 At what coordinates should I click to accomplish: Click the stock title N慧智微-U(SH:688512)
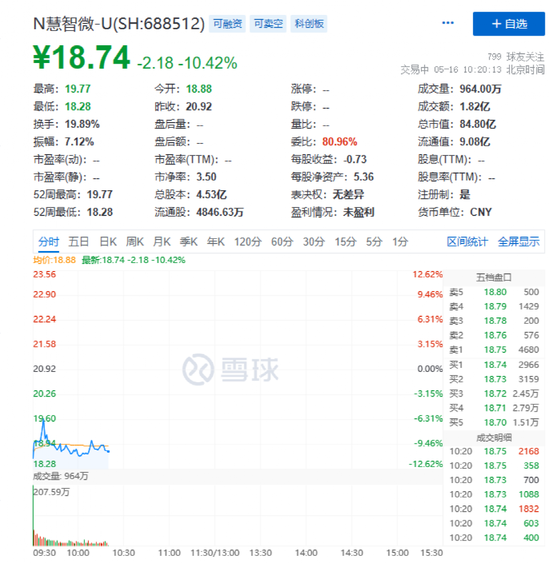coord(119,24)
